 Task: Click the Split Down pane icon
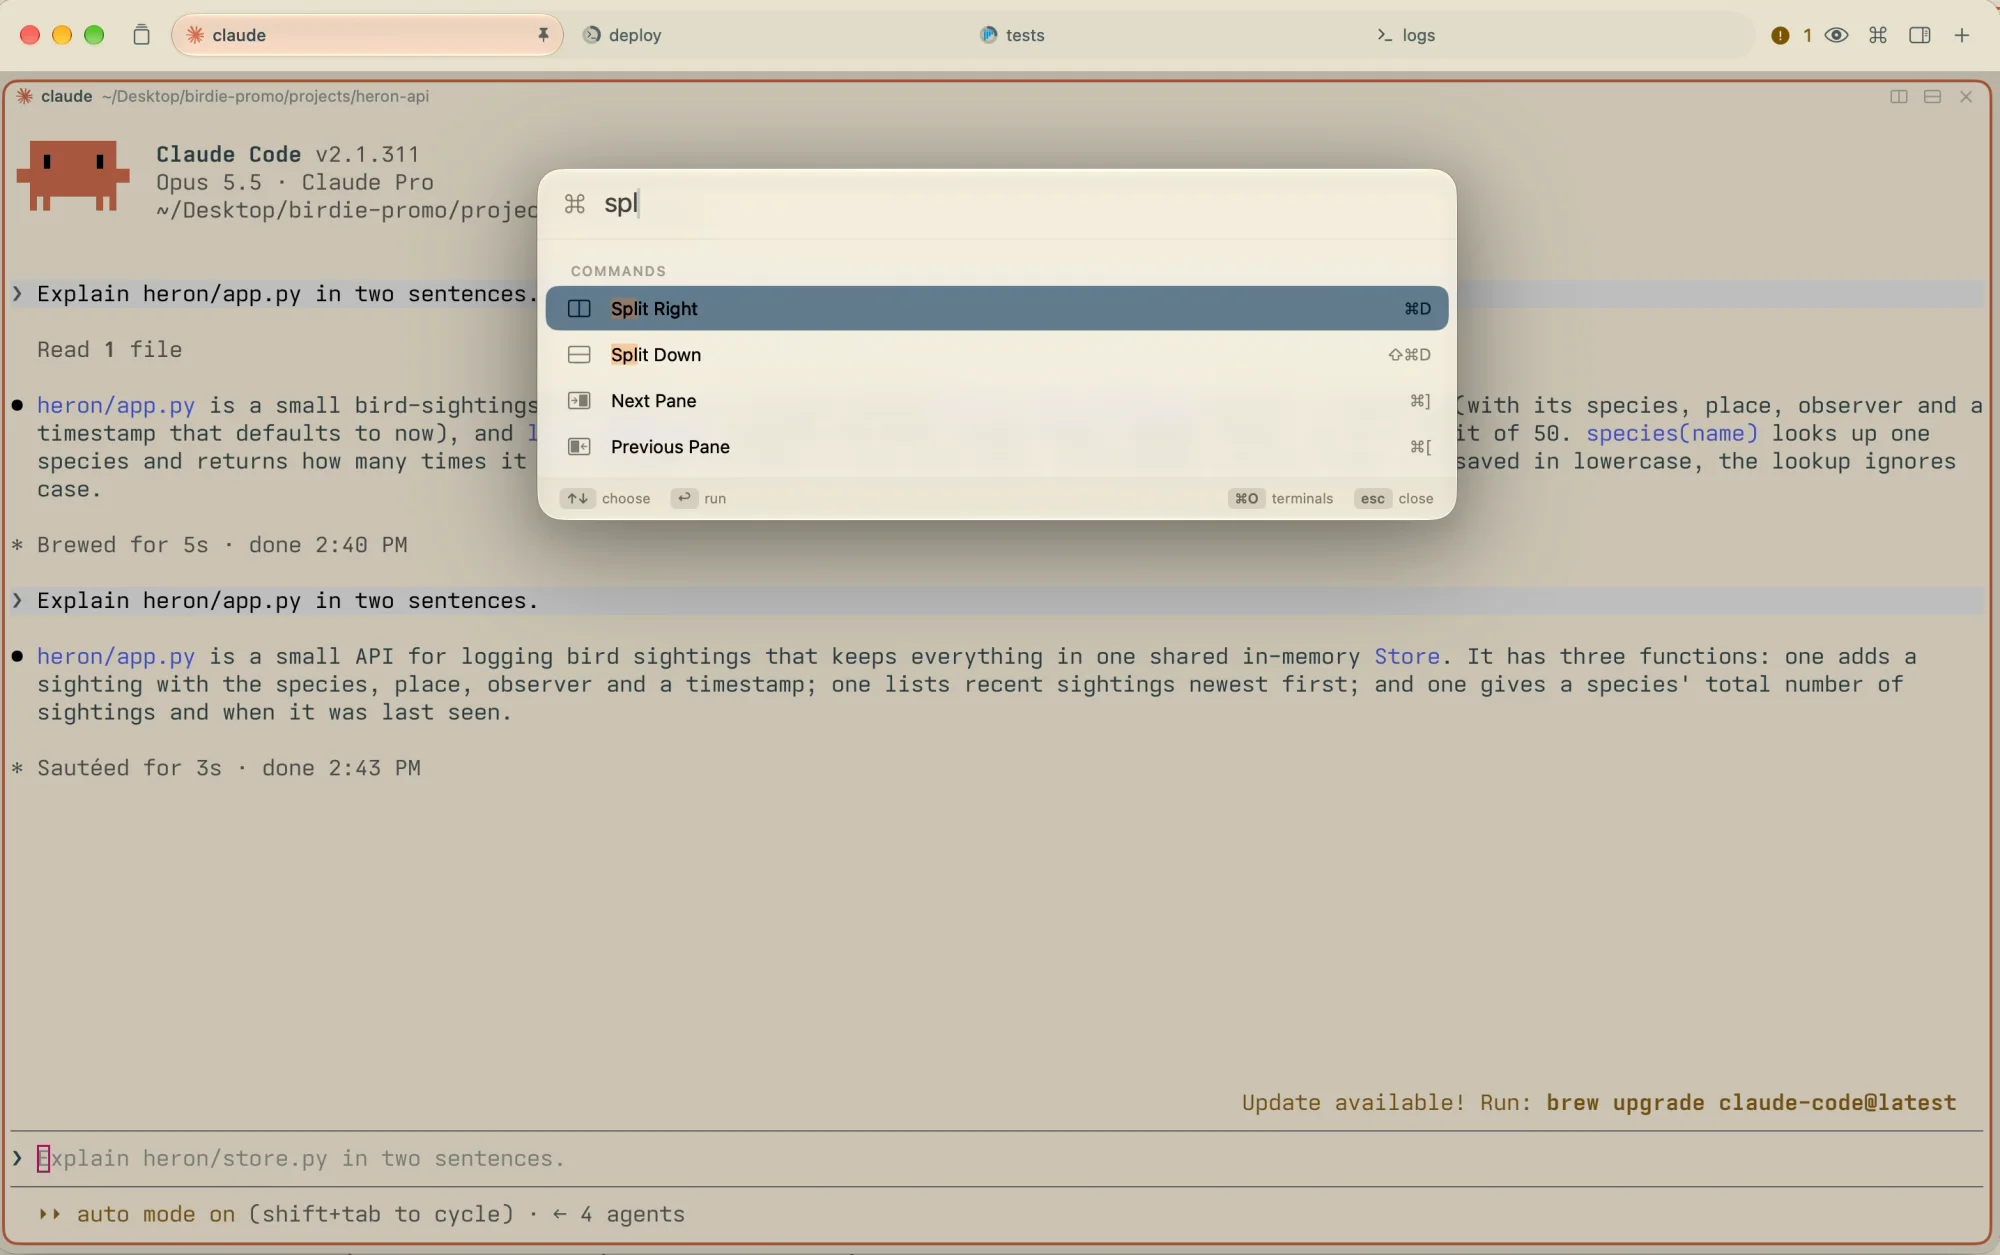pyautogui.click(x=579, y=354)
